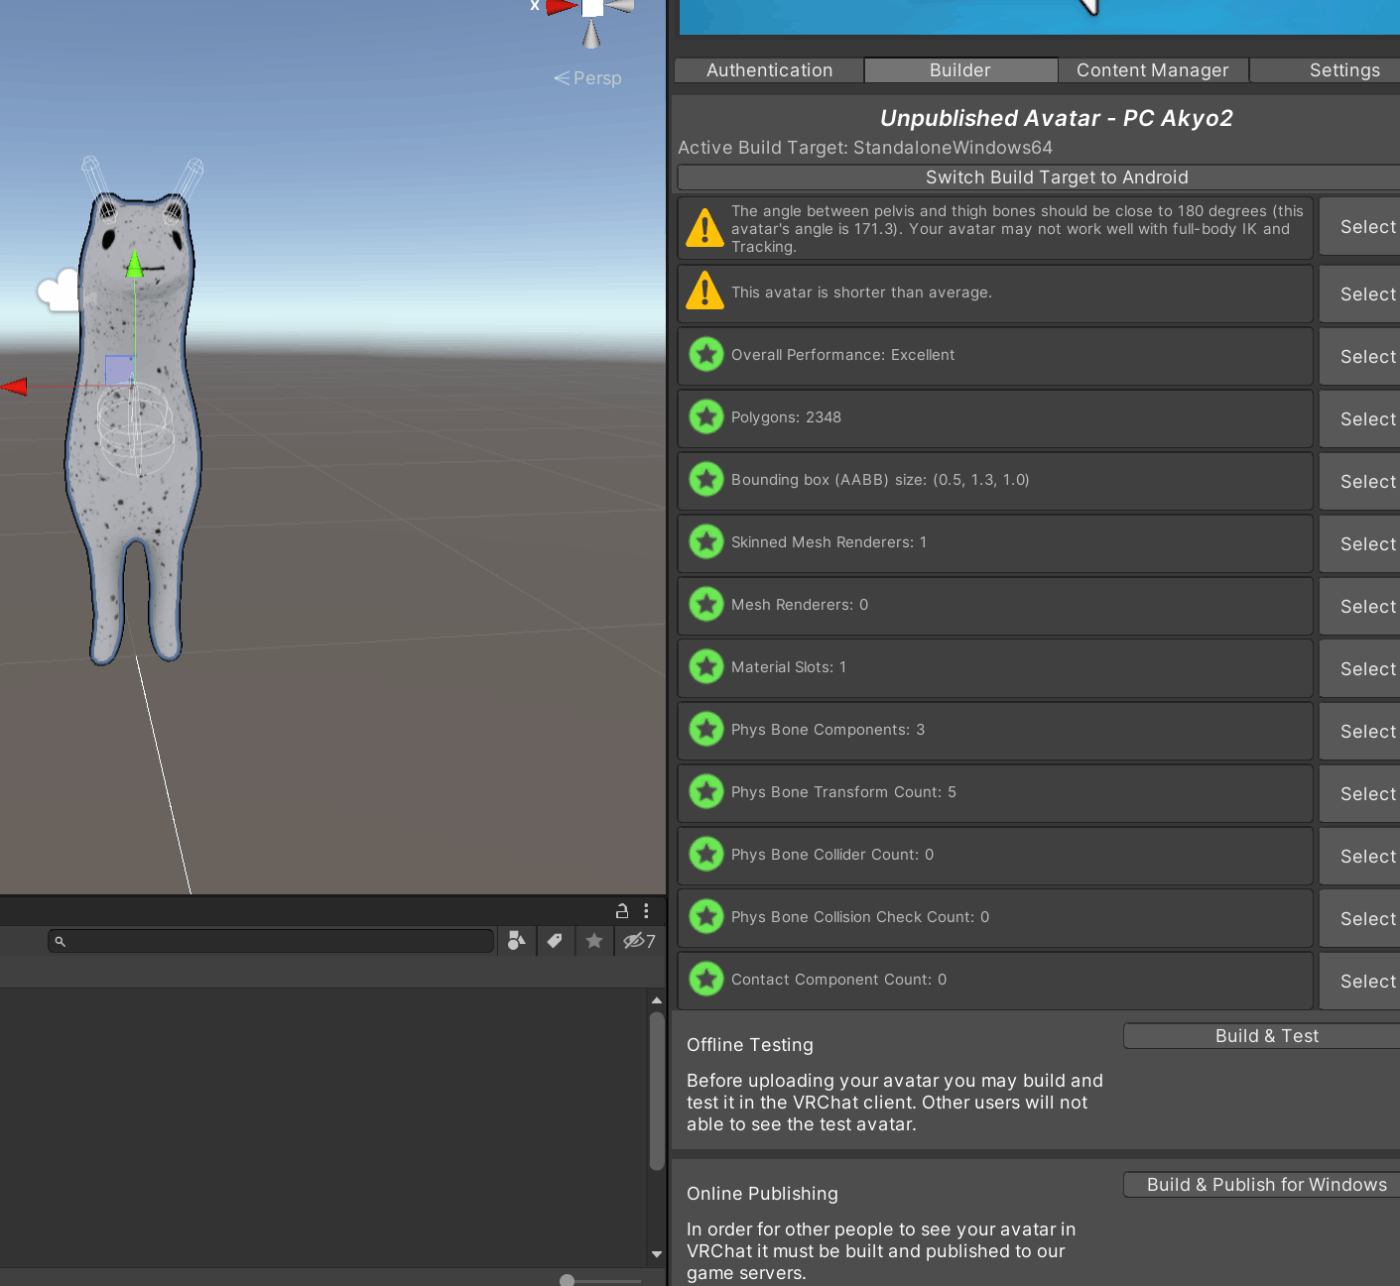Open the search by label filter
The image size is (1400, 1286).
coord(555,941)
